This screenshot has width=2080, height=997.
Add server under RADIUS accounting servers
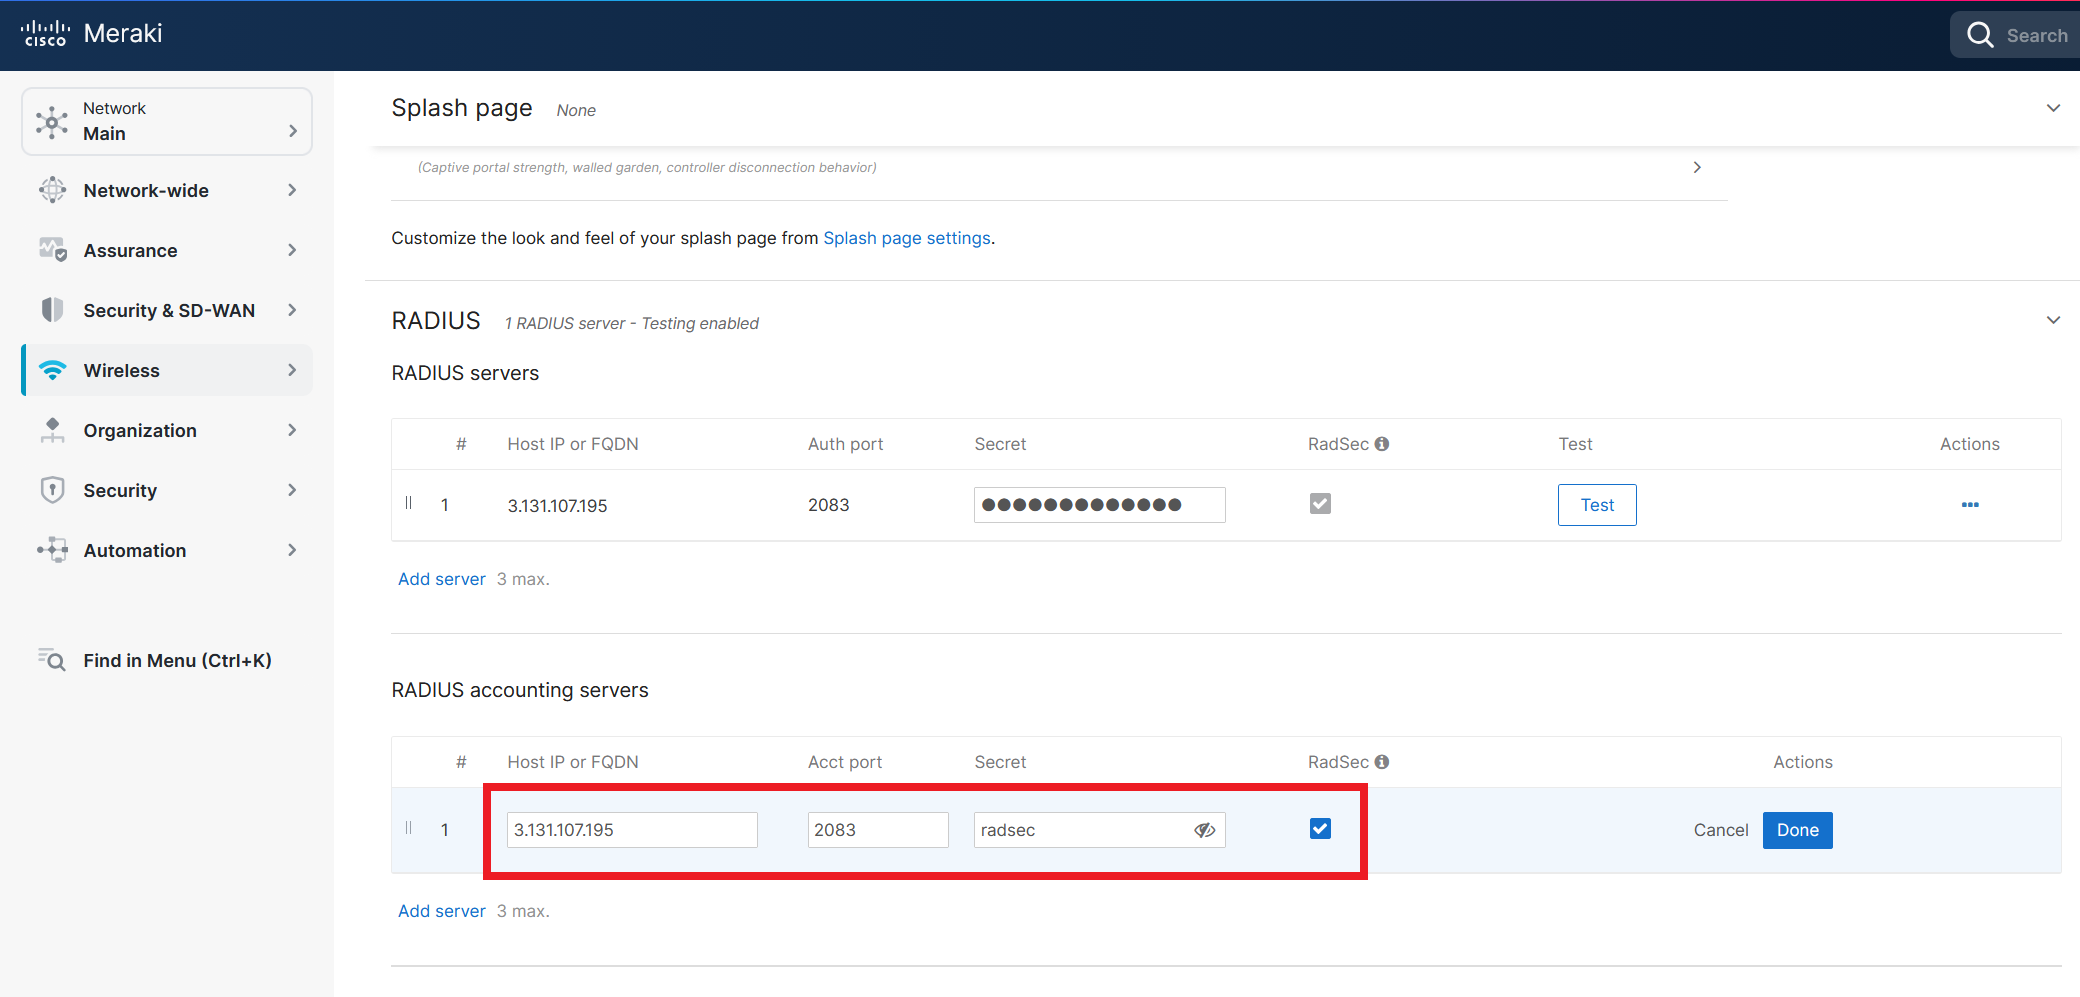click(x=441, y=911)
